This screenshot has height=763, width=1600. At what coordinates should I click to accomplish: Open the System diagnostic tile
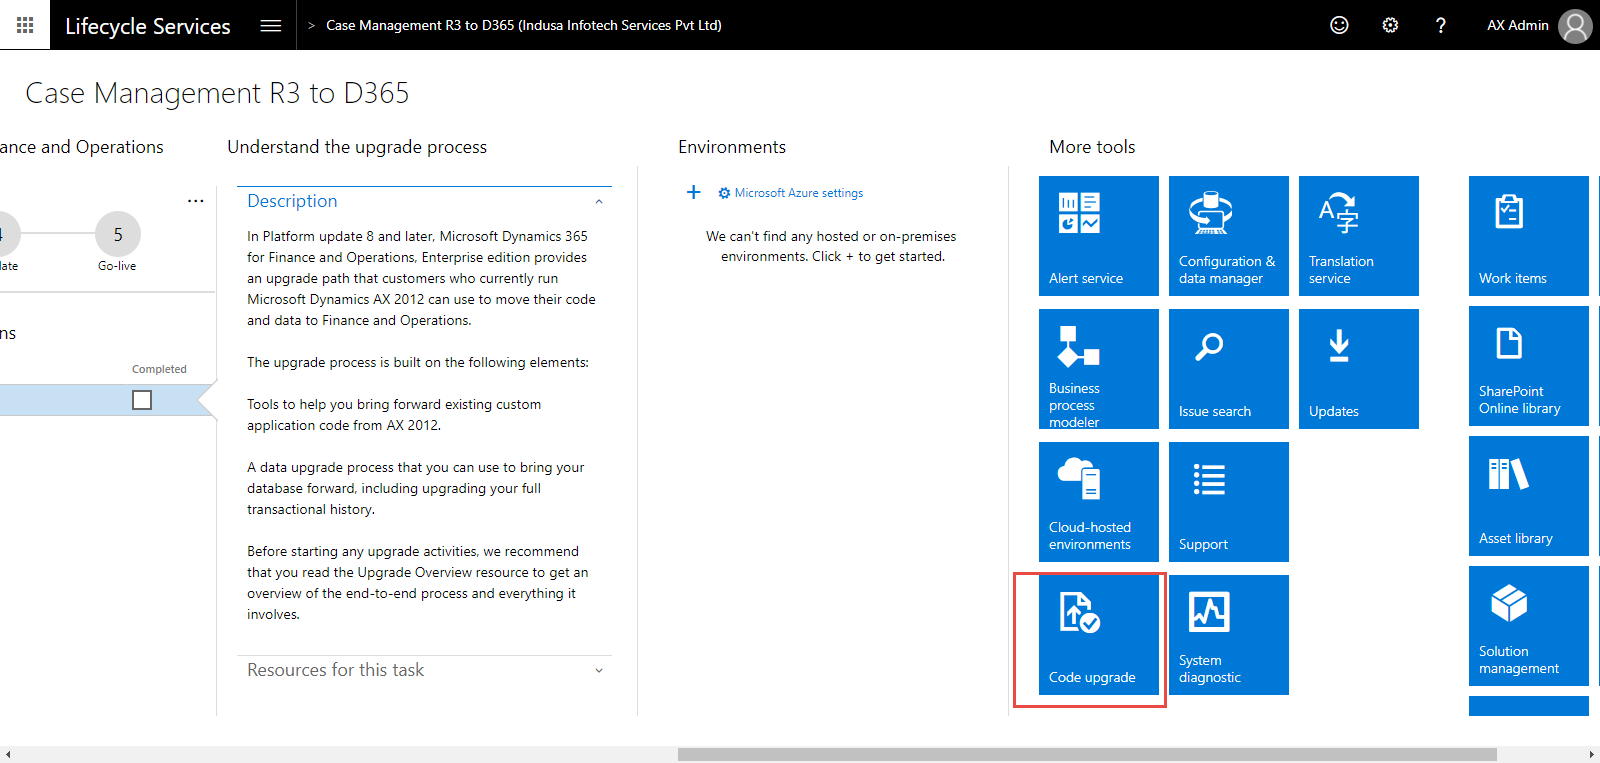1229,635
